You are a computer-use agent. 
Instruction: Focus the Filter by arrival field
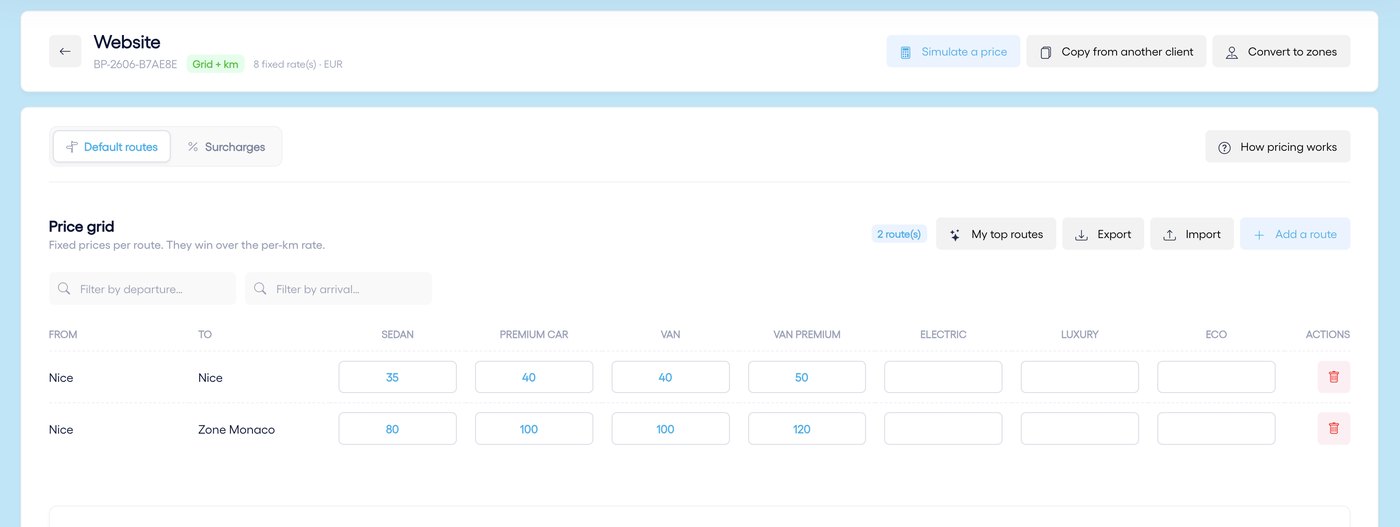coord(338,288)
